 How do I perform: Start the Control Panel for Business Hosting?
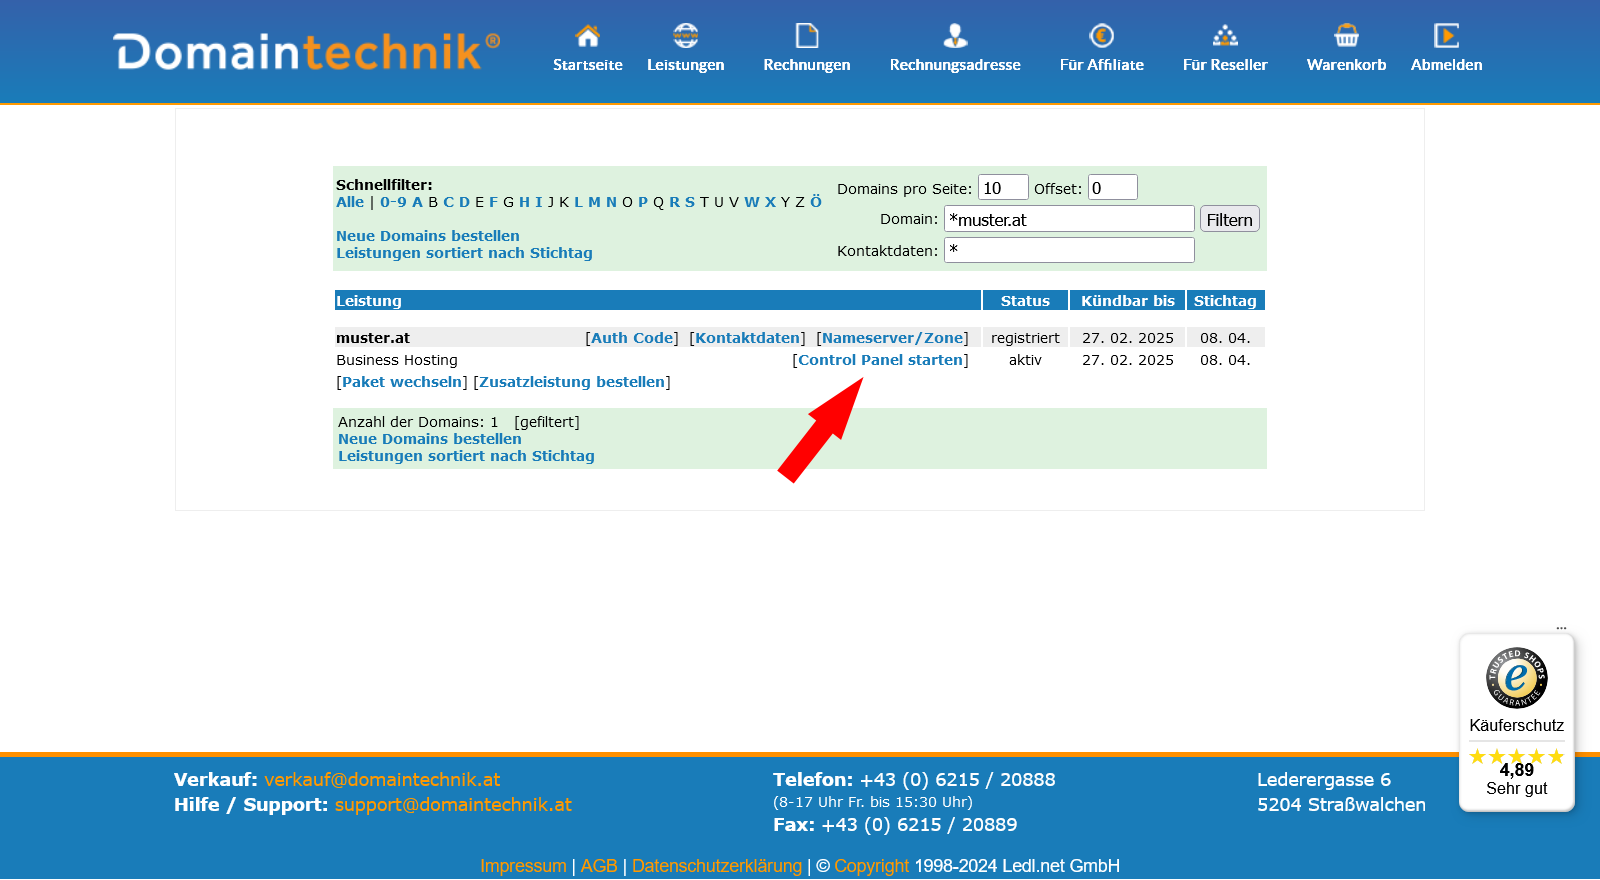(x=880, y=360)
